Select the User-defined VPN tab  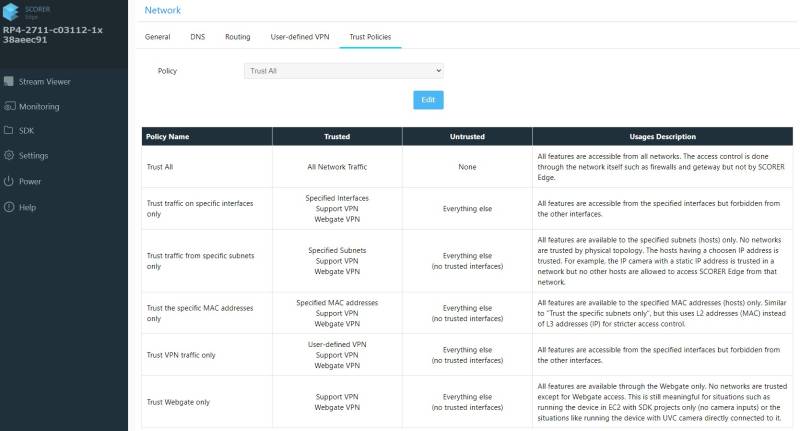click(x=299, y=37)
